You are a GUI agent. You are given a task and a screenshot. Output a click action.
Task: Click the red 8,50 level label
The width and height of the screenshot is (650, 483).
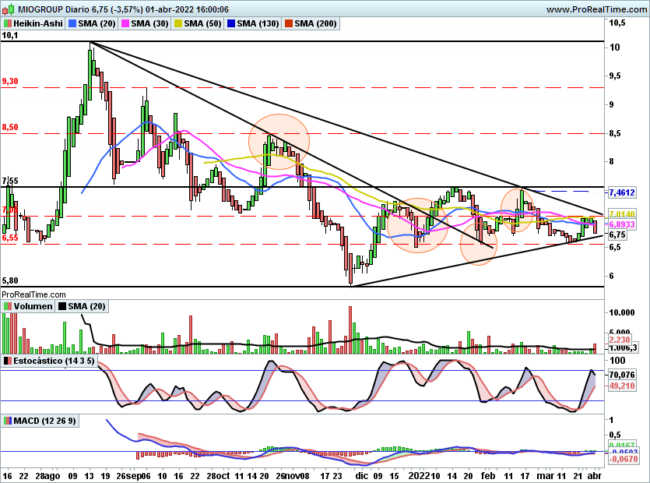(x=11, y=127)
